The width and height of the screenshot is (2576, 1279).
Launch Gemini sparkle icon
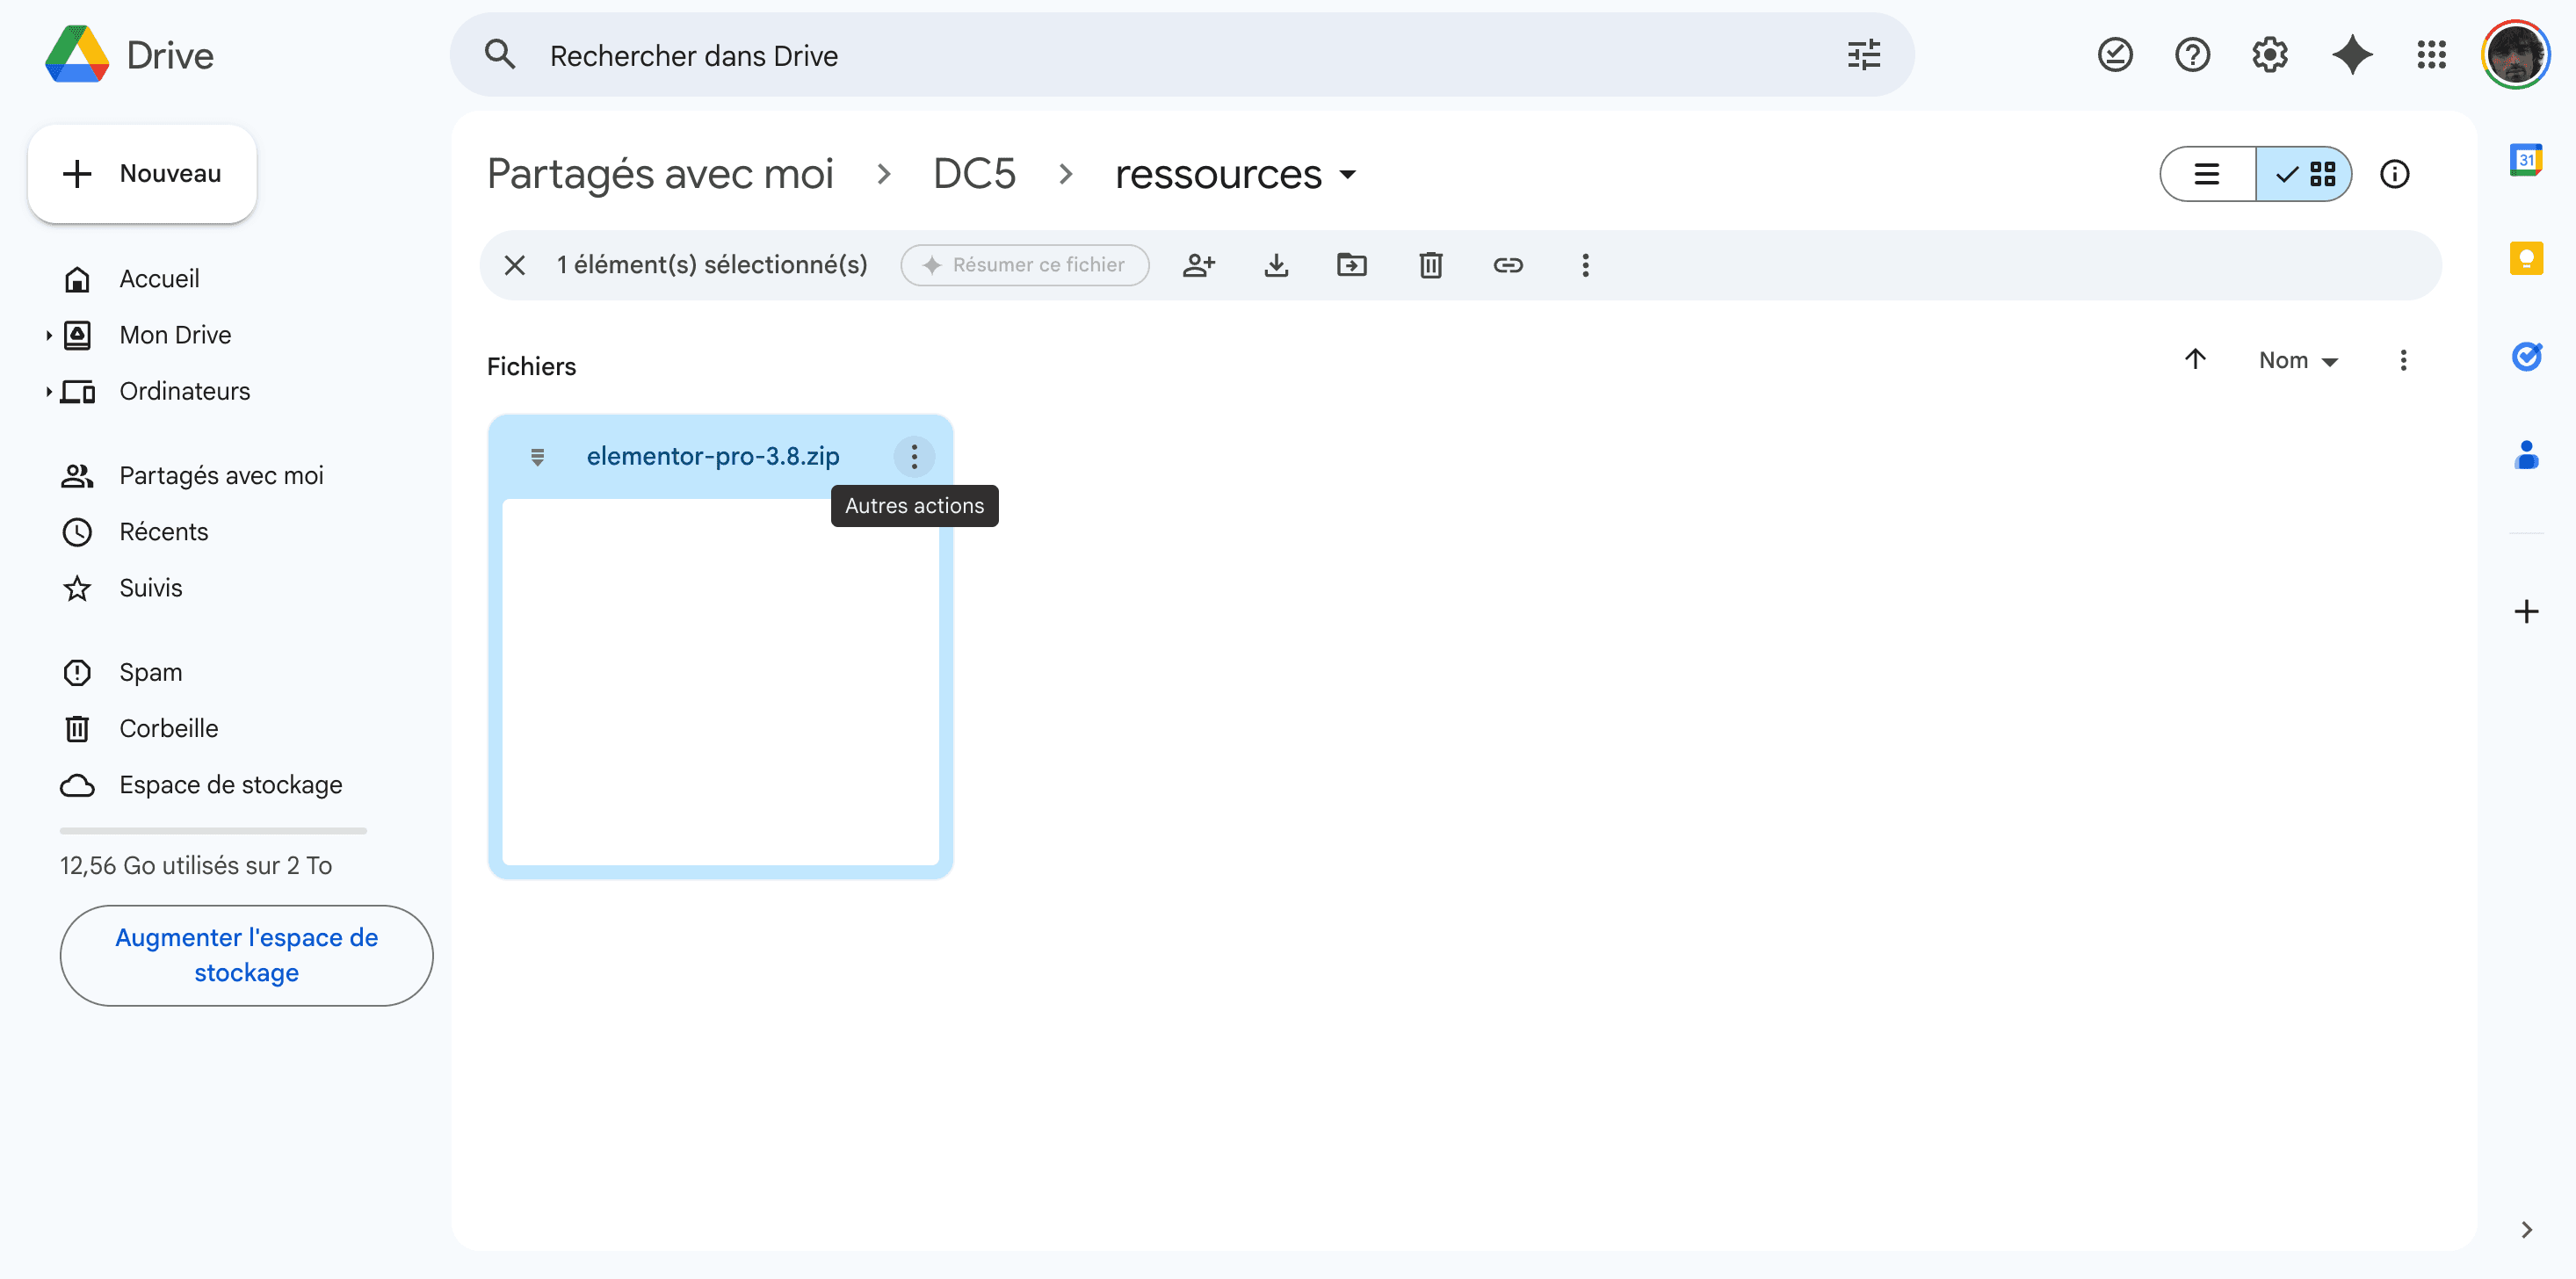click(2352, 55)
